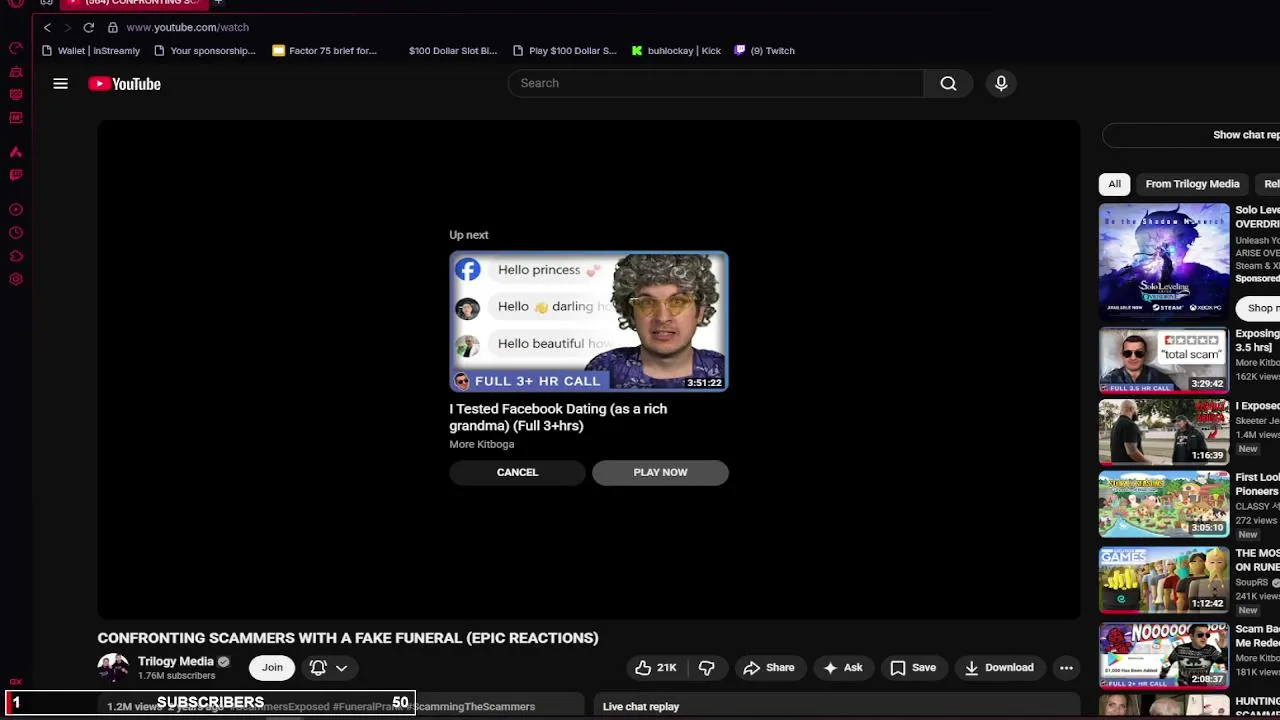Open the Solo Leveling sponsored ad thumbnail

tap(1164, 260)
